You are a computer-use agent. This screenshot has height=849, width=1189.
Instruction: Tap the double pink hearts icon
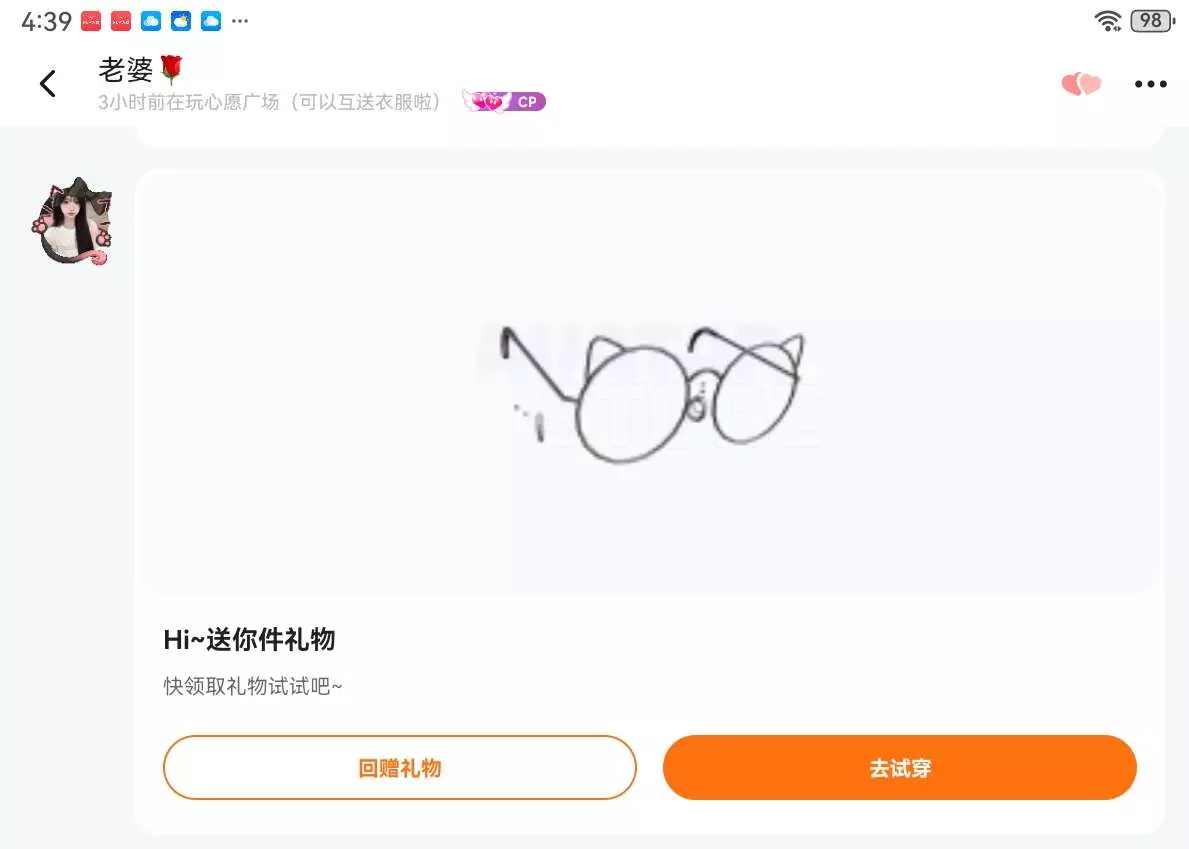click(1081, 85)
